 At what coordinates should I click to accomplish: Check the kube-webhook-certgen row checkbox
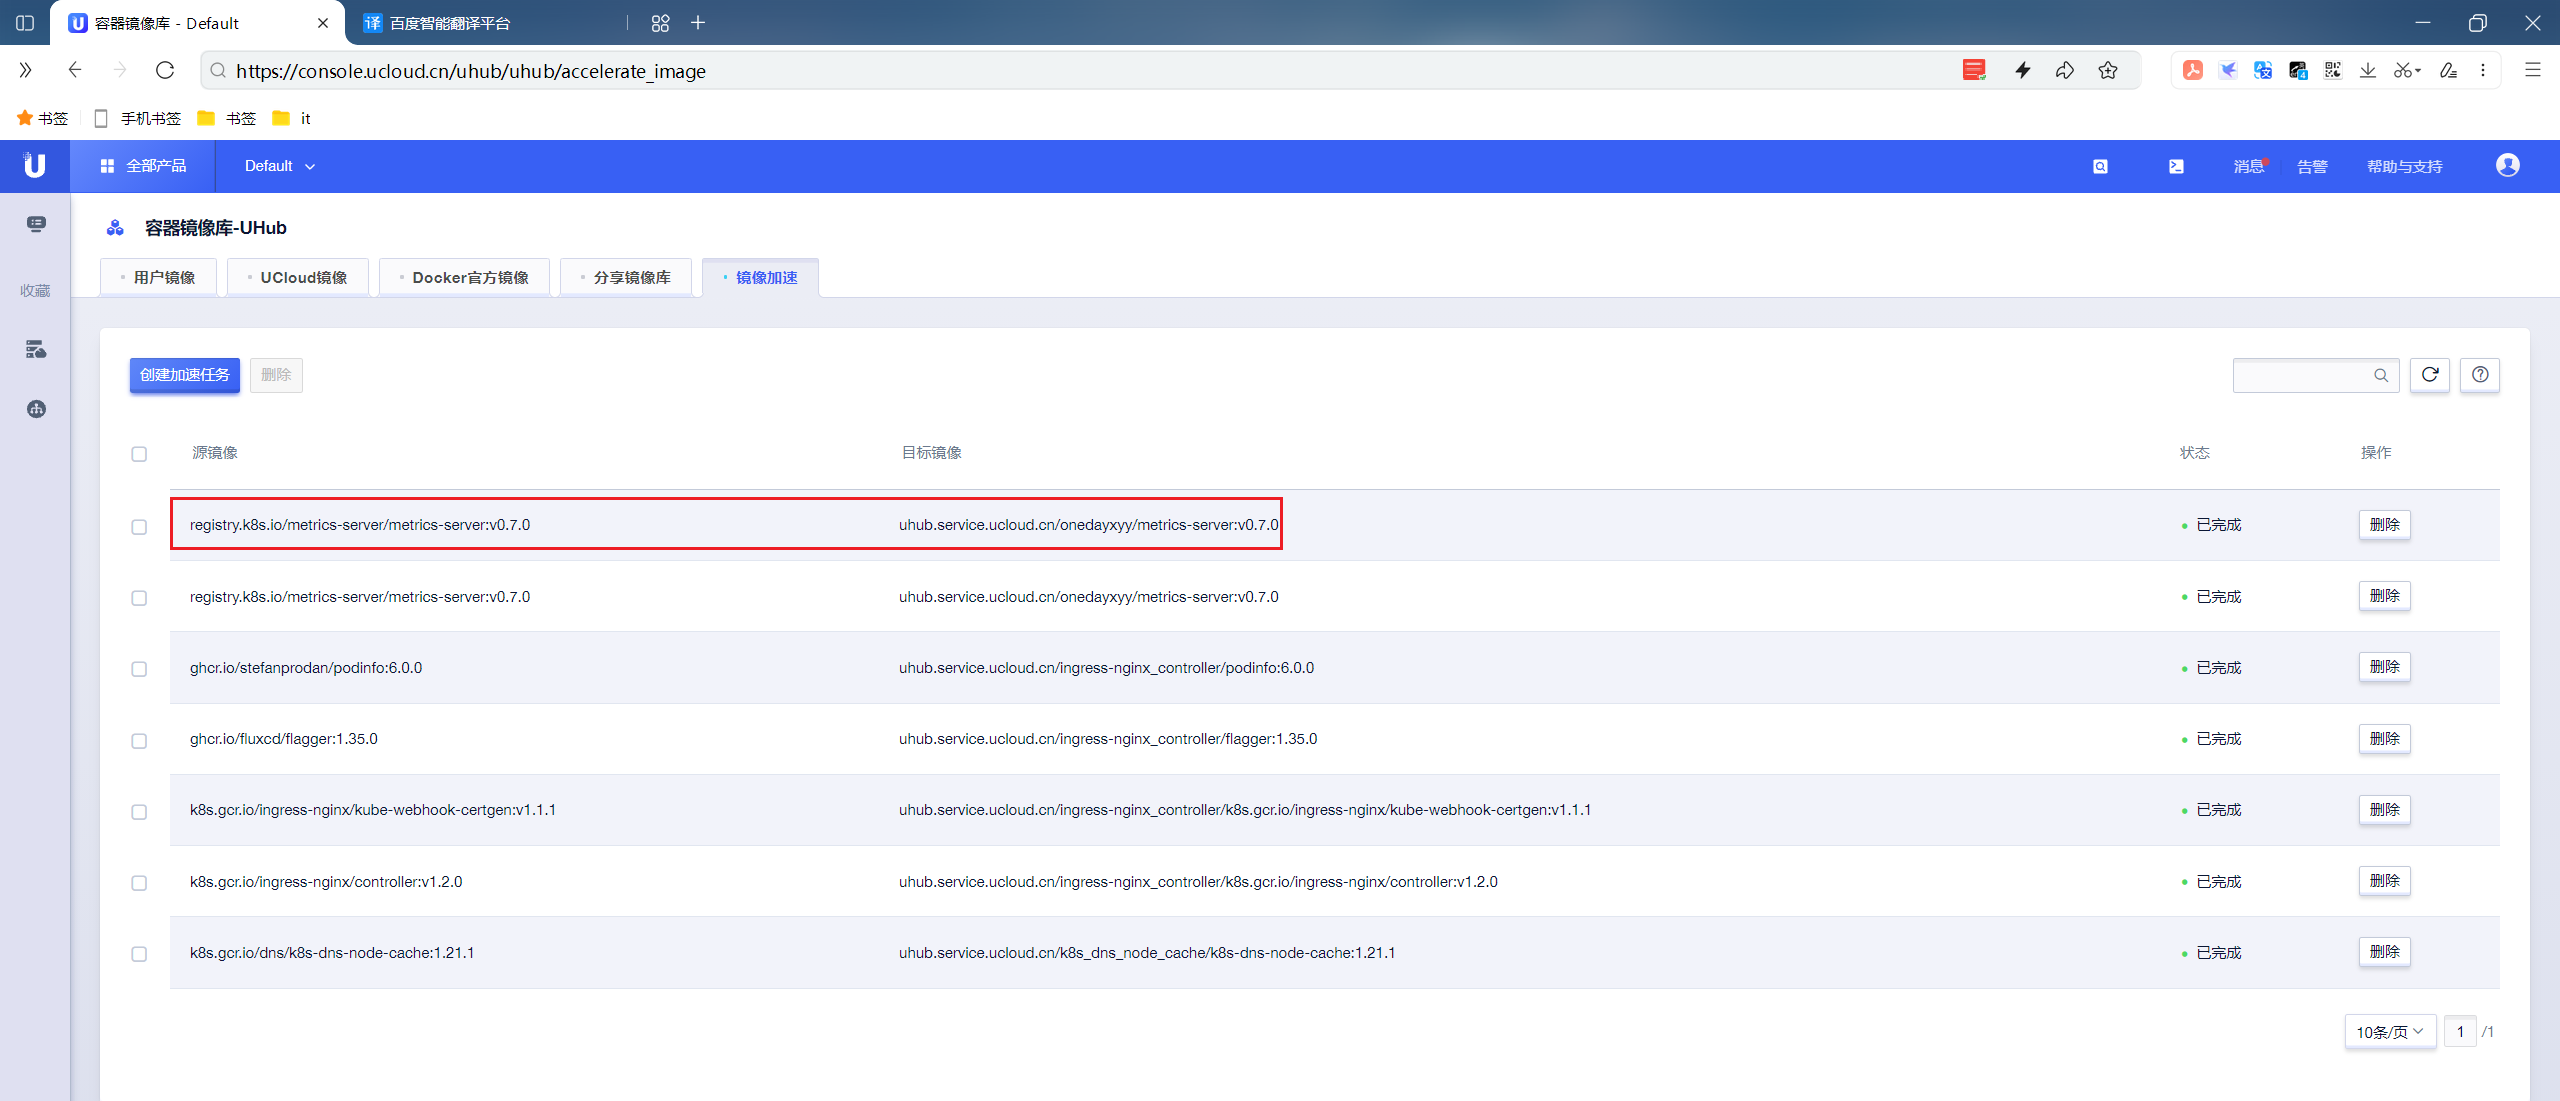(x=139, y=812)
